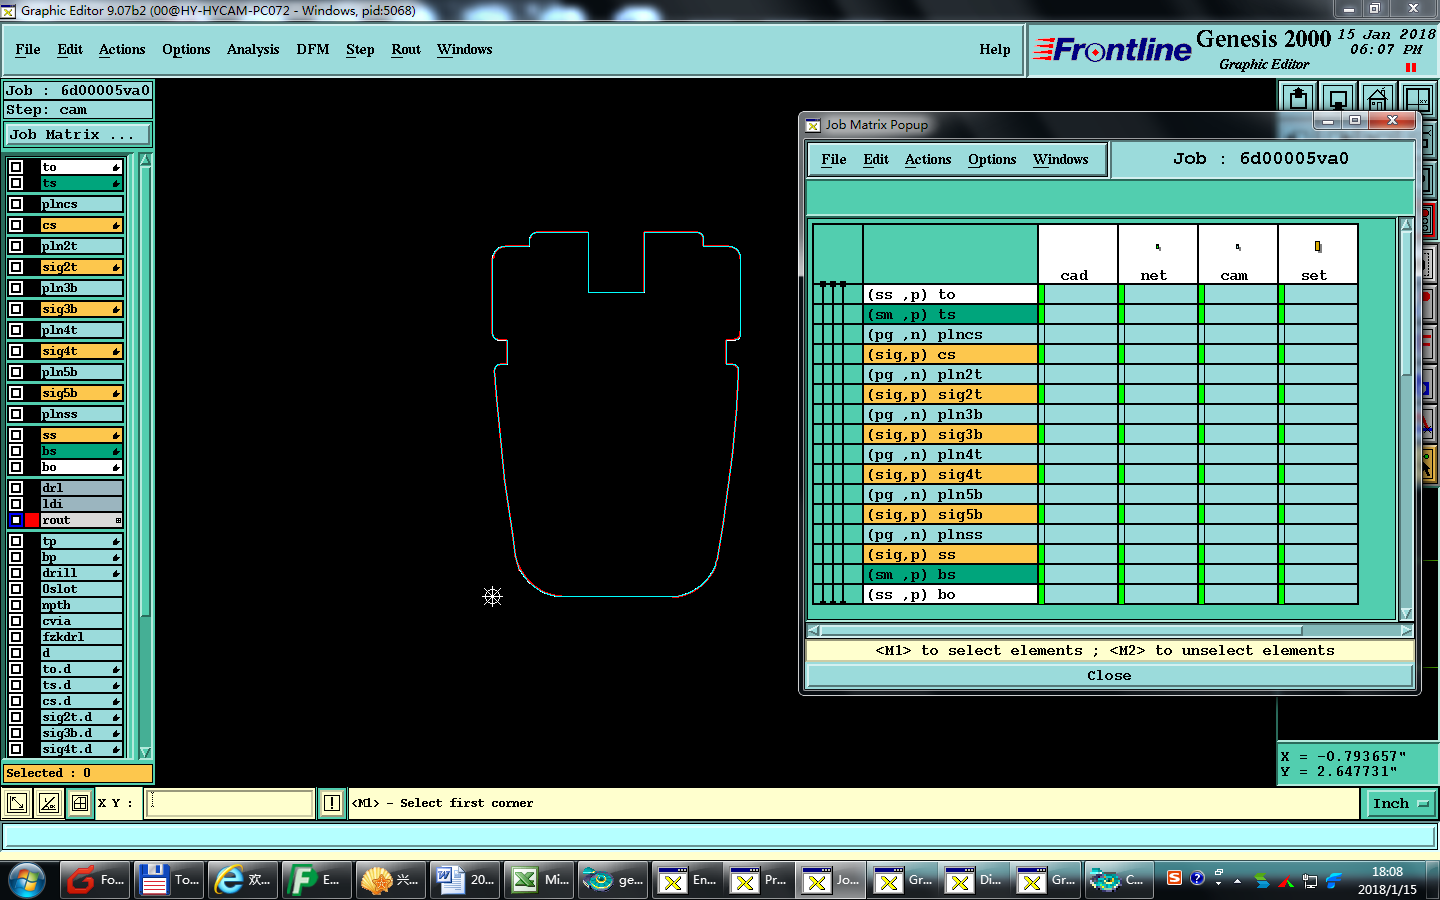The height and width of the screenshot is (900, 1440).
Task: Click the 'cam' step column header
Action: point(1238,255)
